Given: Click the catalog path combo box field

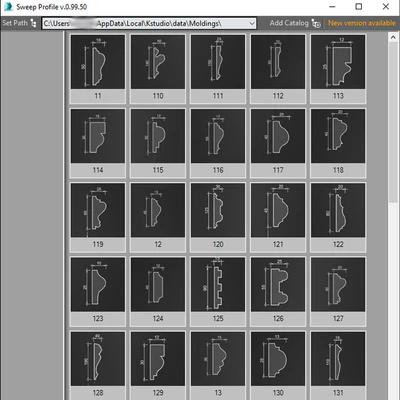Looking at the screenshot, I should tap(149, 24).
